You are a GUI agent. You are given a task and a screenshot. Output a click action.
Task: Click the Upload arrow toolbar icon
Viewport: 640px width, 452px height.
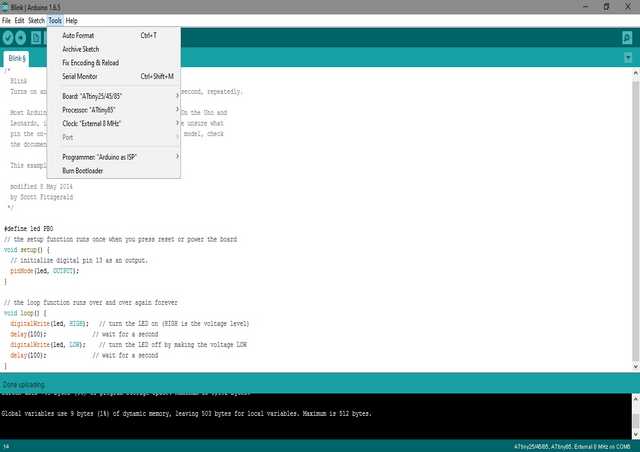pos(20,38)
